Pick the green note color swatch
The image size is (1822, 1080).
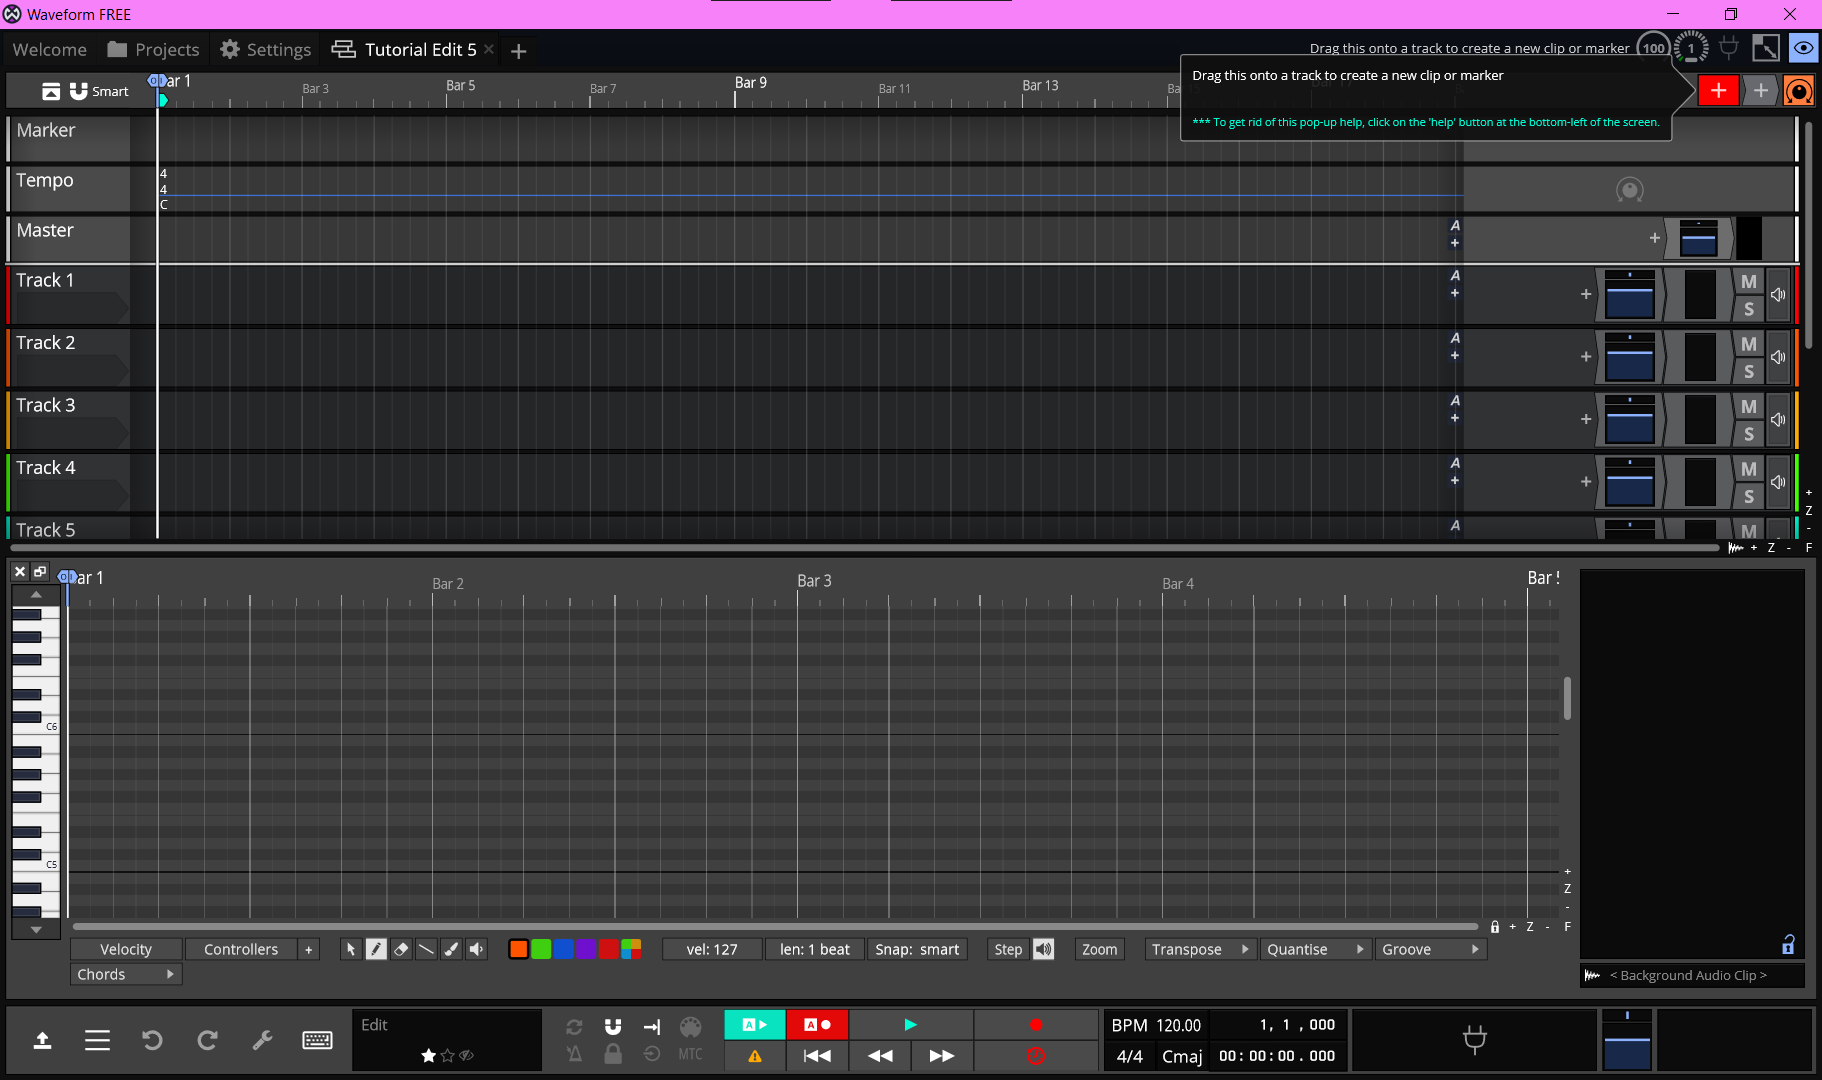point(541,949)
